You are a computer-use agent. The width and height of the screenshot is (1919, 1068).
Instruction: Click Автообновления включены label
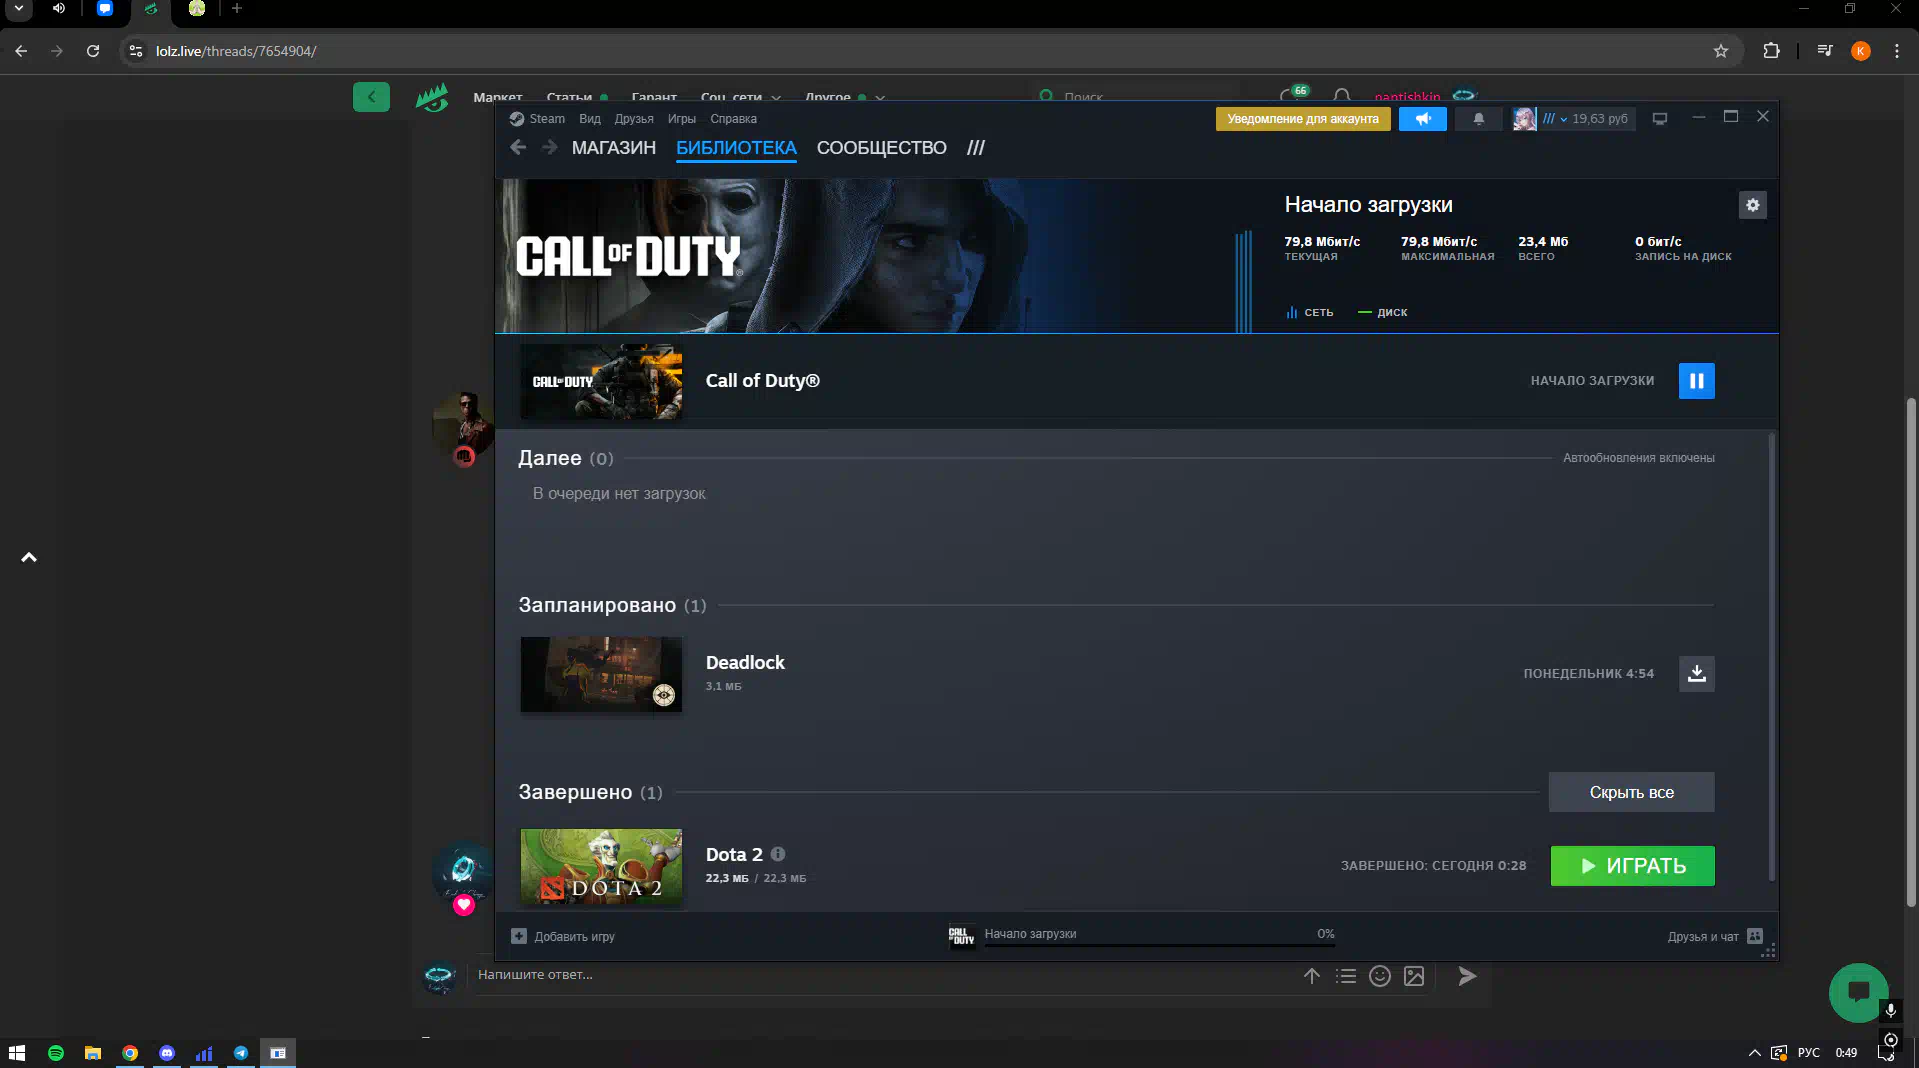point(1638,458)
